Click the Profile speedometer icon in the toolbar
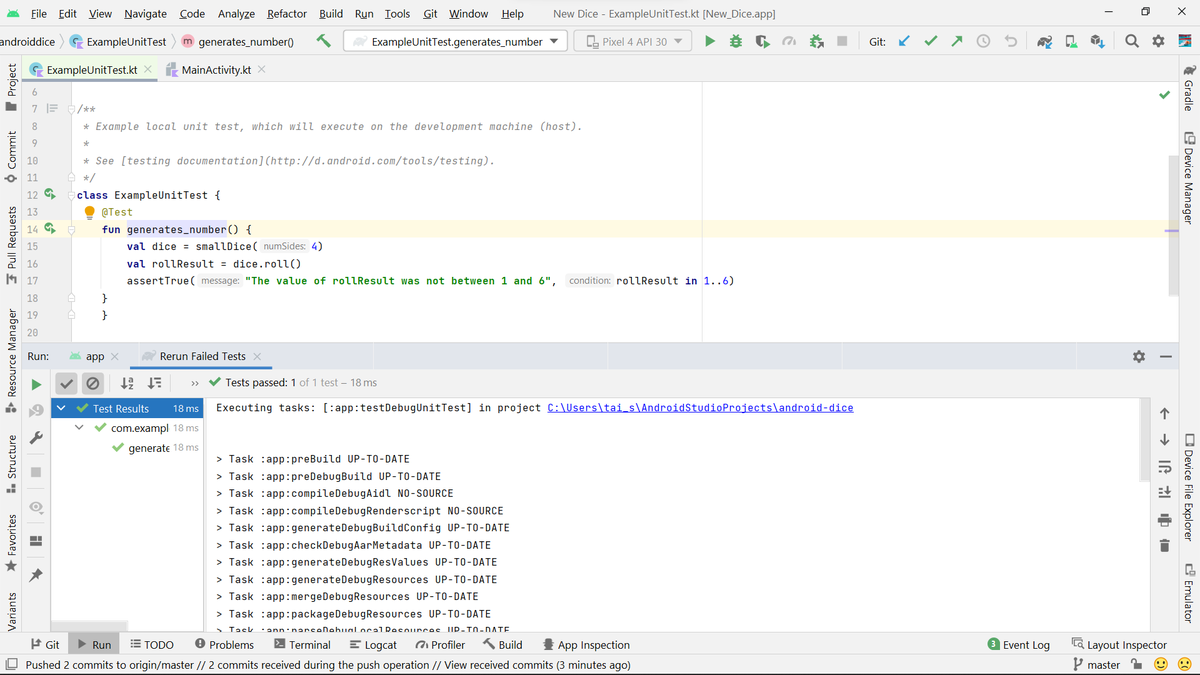 788,41
